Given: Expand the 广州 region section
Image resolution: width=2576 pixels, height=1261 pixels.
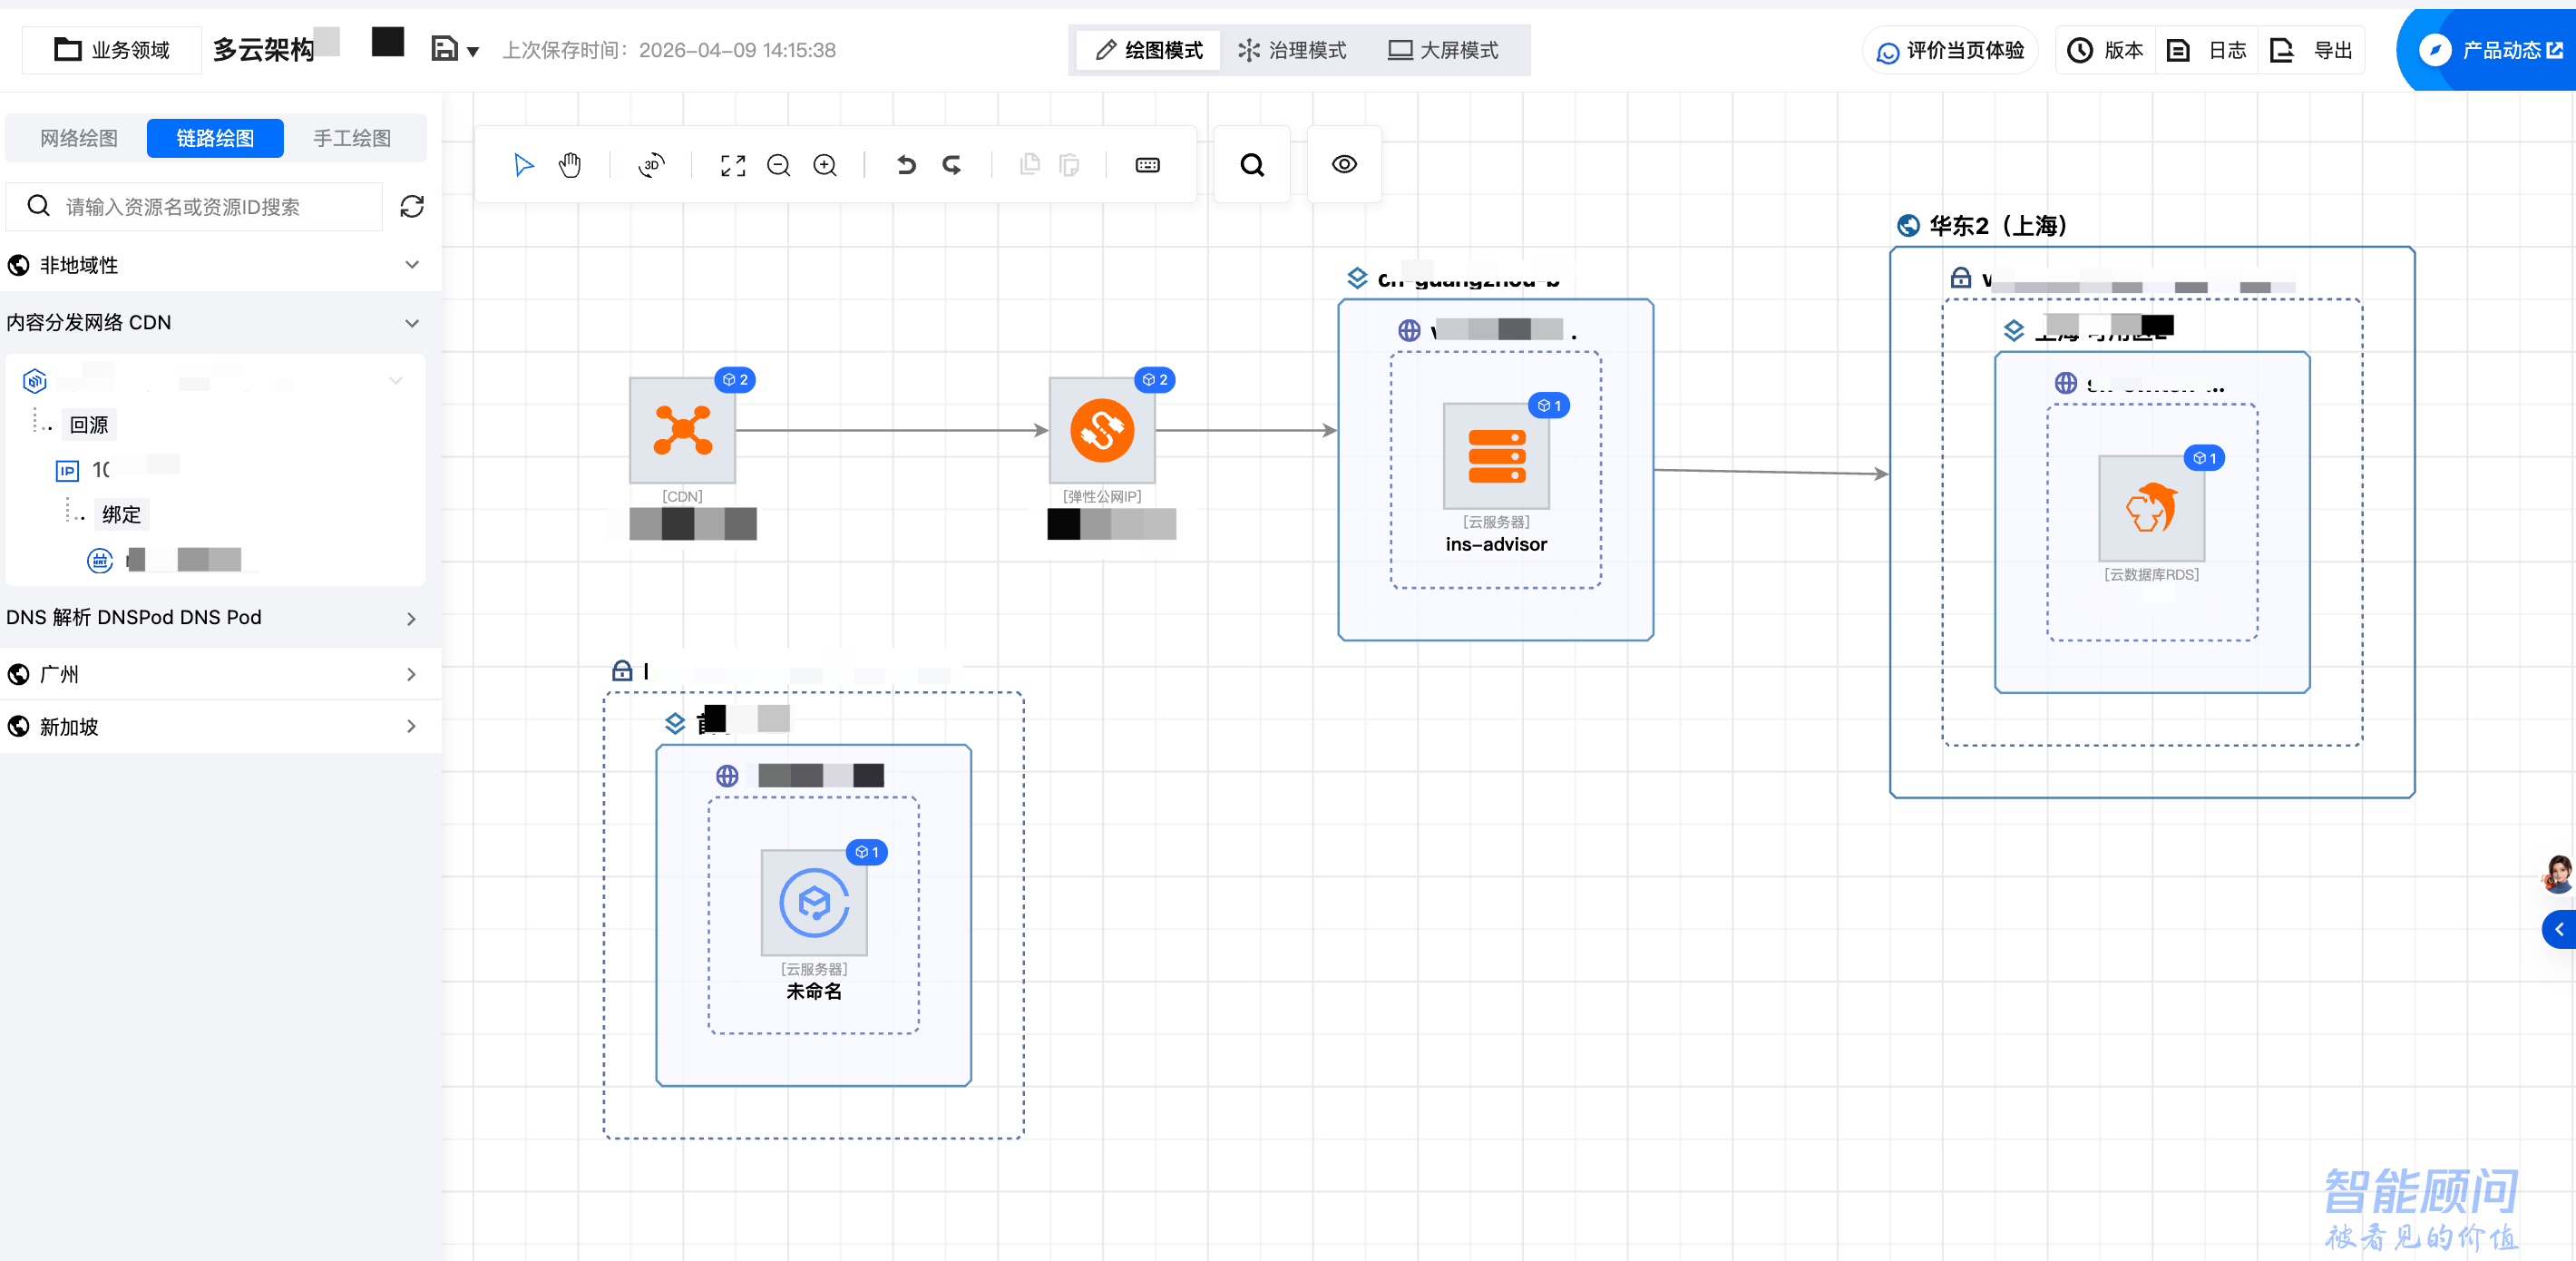Looking at the screenshot, I should pyautogui.click(x=410, y=674).
